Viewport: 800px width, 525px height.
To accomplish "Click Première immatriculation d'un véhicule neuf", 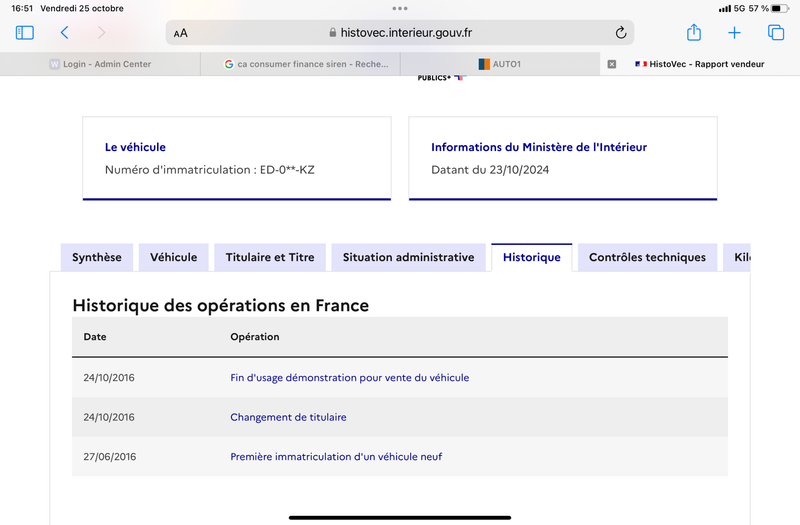I will tap(336, 457).
